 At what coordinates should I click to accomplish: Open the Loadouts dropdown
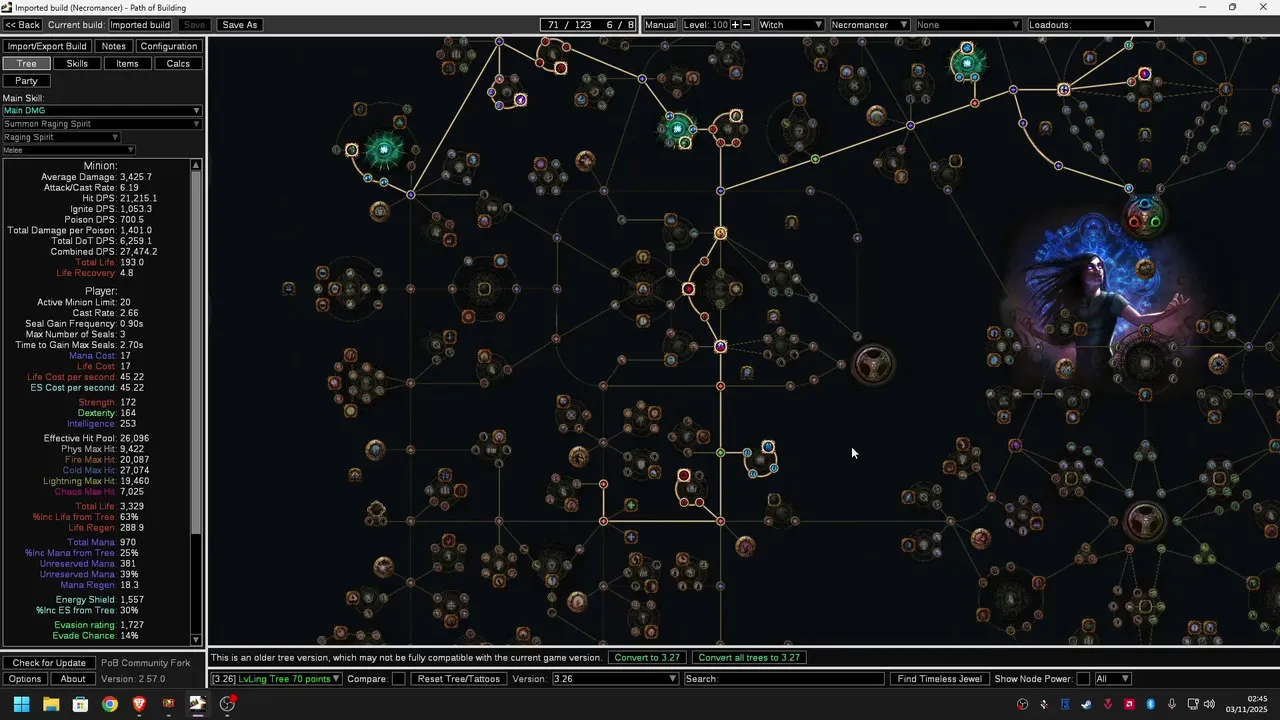point(1091,24)
